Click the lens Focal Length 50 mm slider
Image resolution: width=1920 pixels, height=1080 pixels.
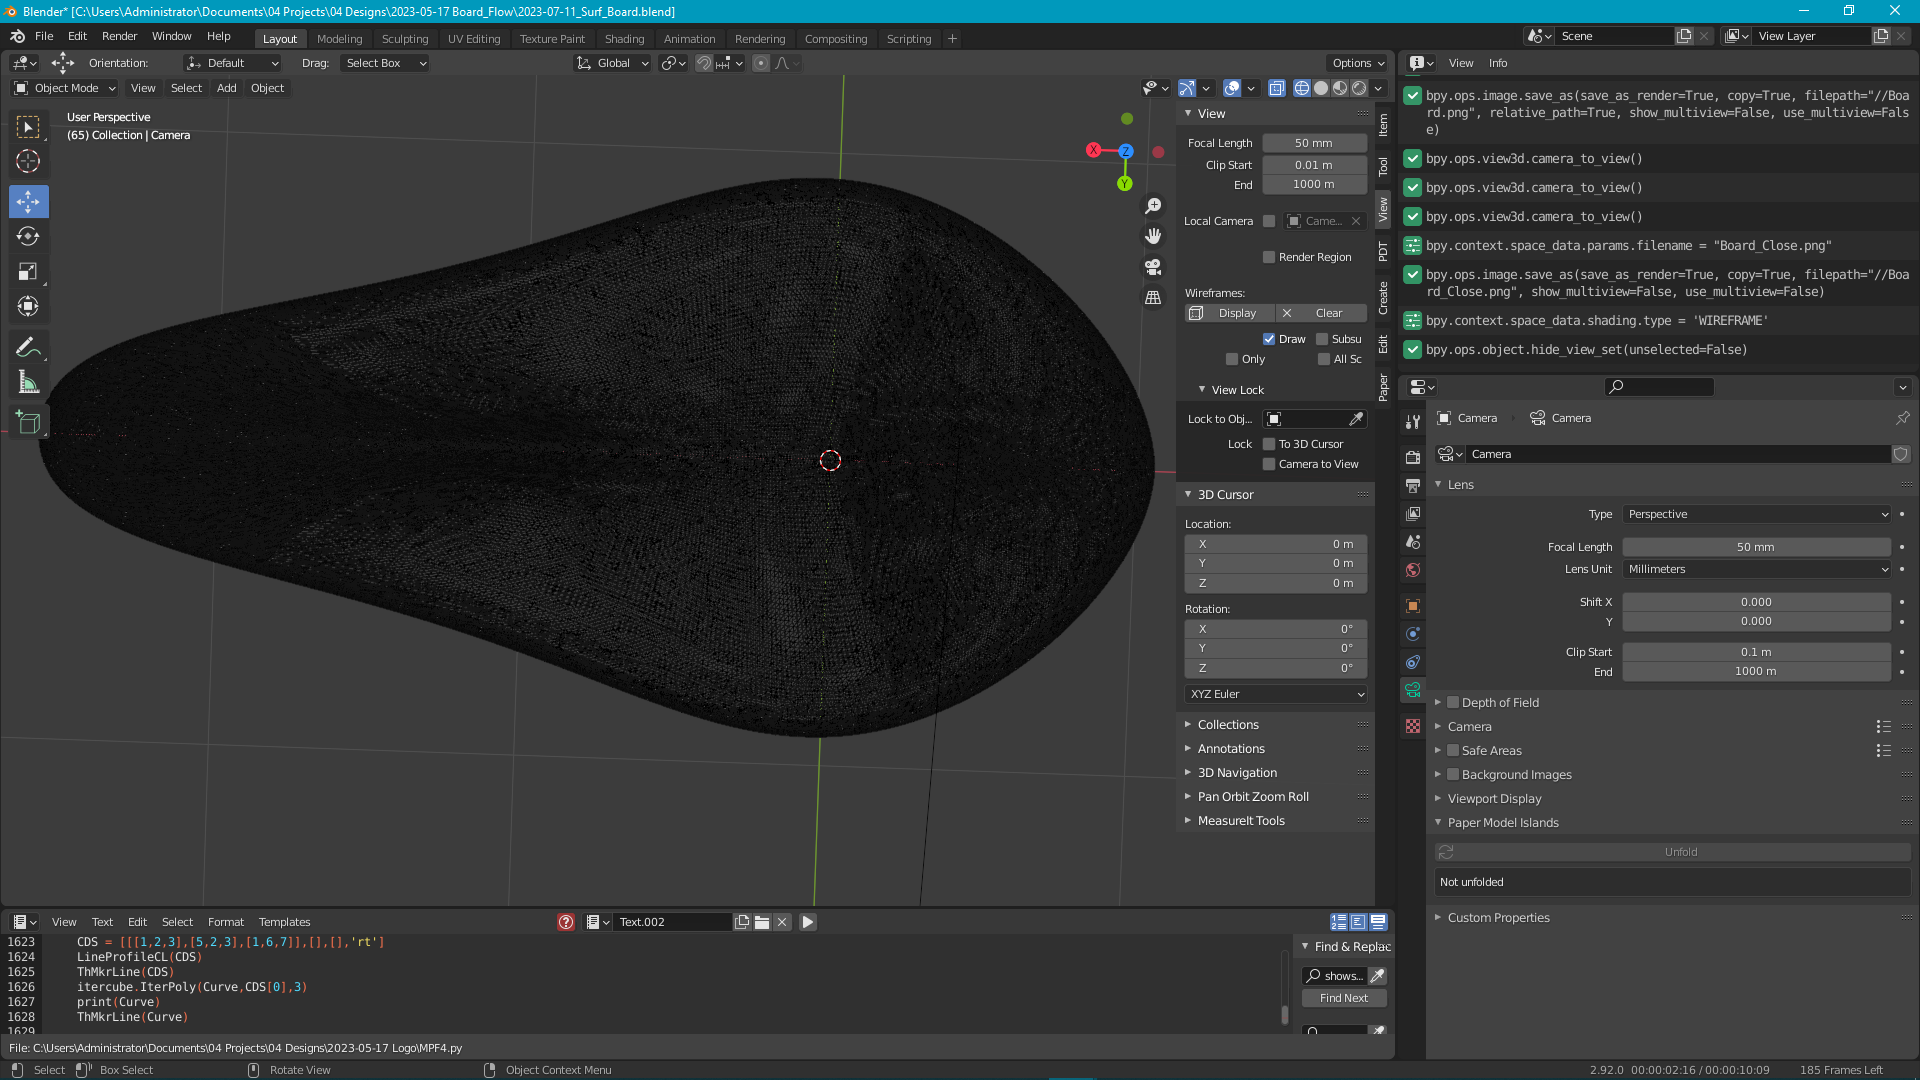coord(1756,547)
